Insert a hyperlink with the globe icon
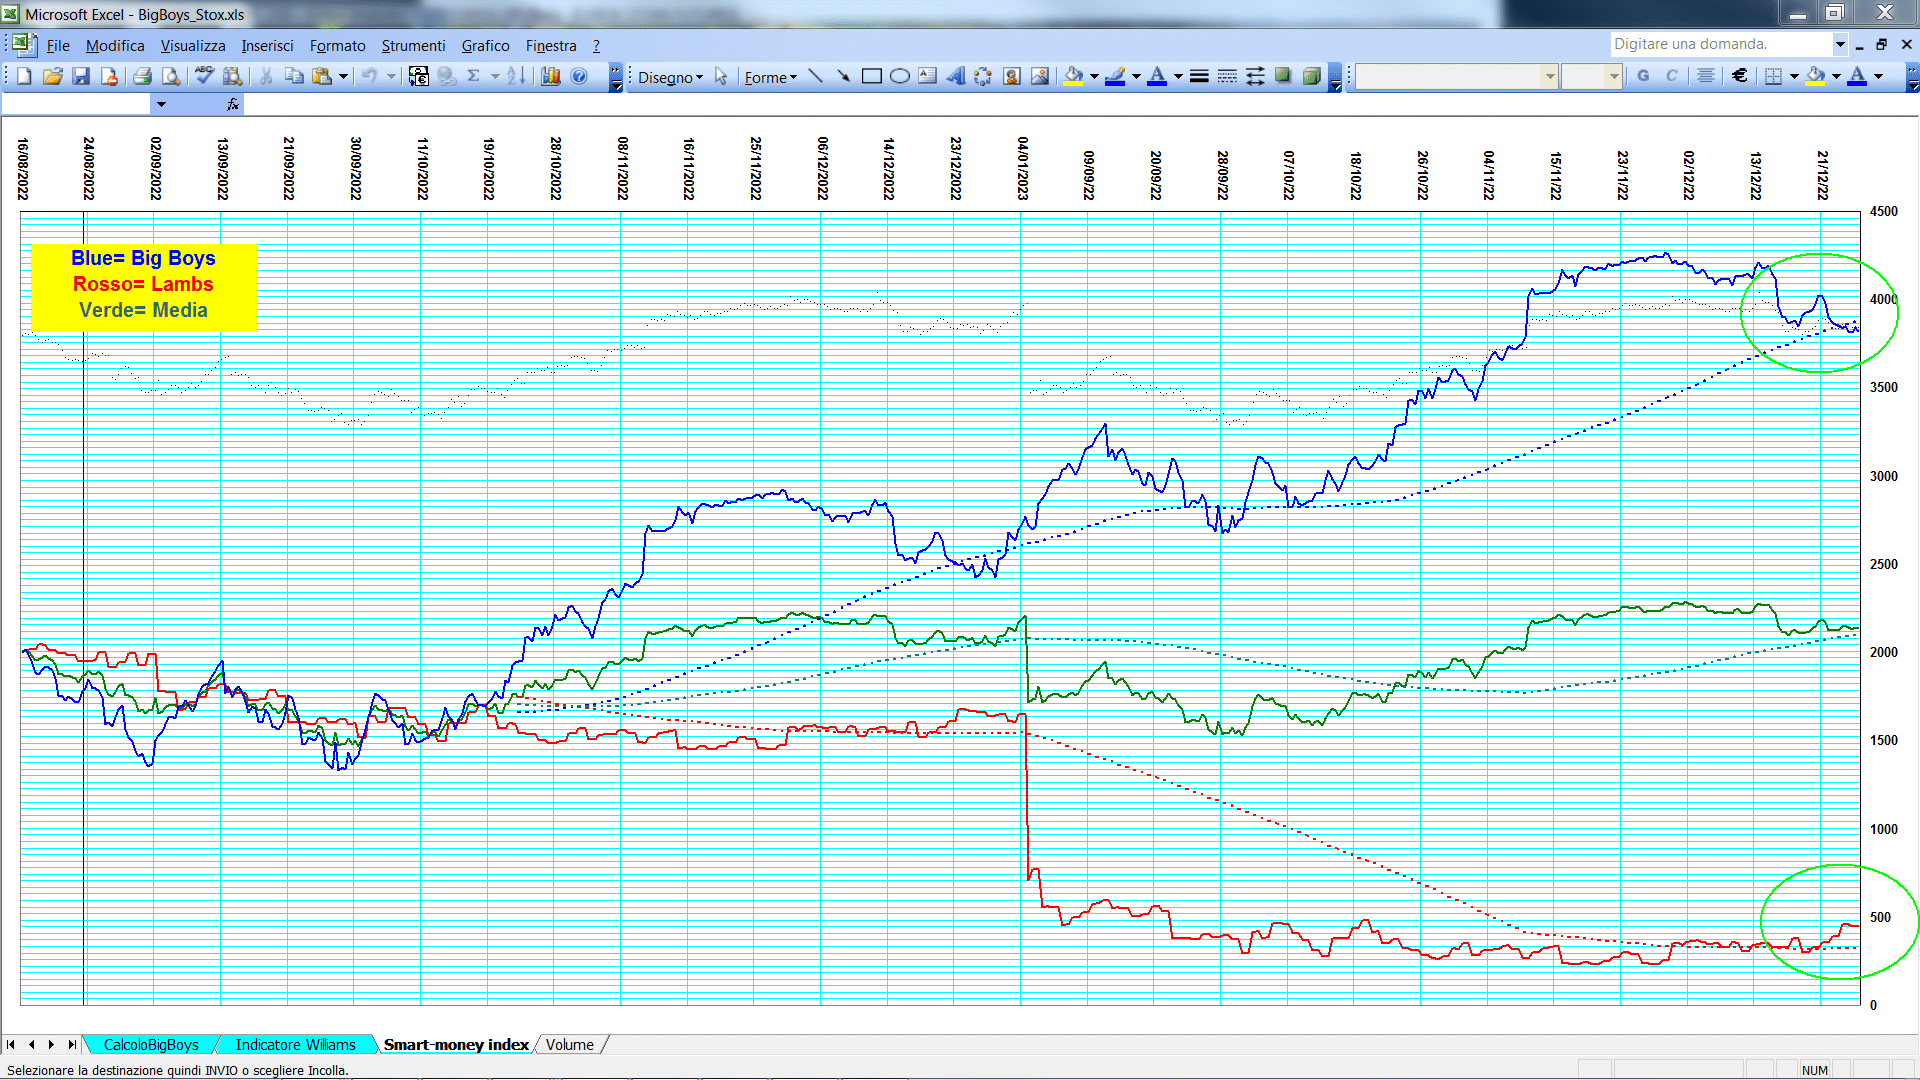Viewport: 1920px width, 1080px height. (447, 77)
